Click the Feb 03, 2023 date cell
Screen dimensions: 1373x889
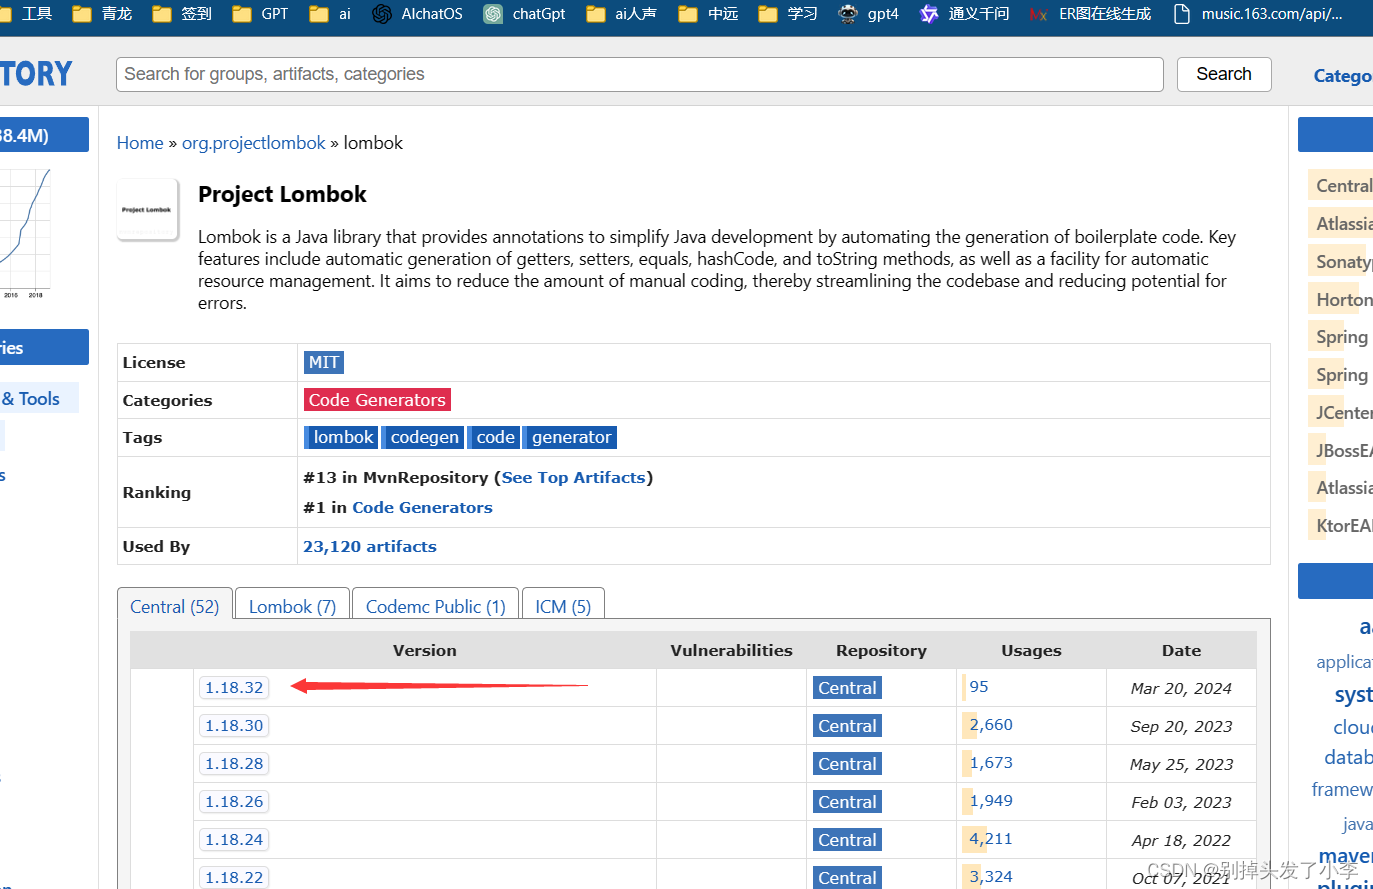point(1181,802)
